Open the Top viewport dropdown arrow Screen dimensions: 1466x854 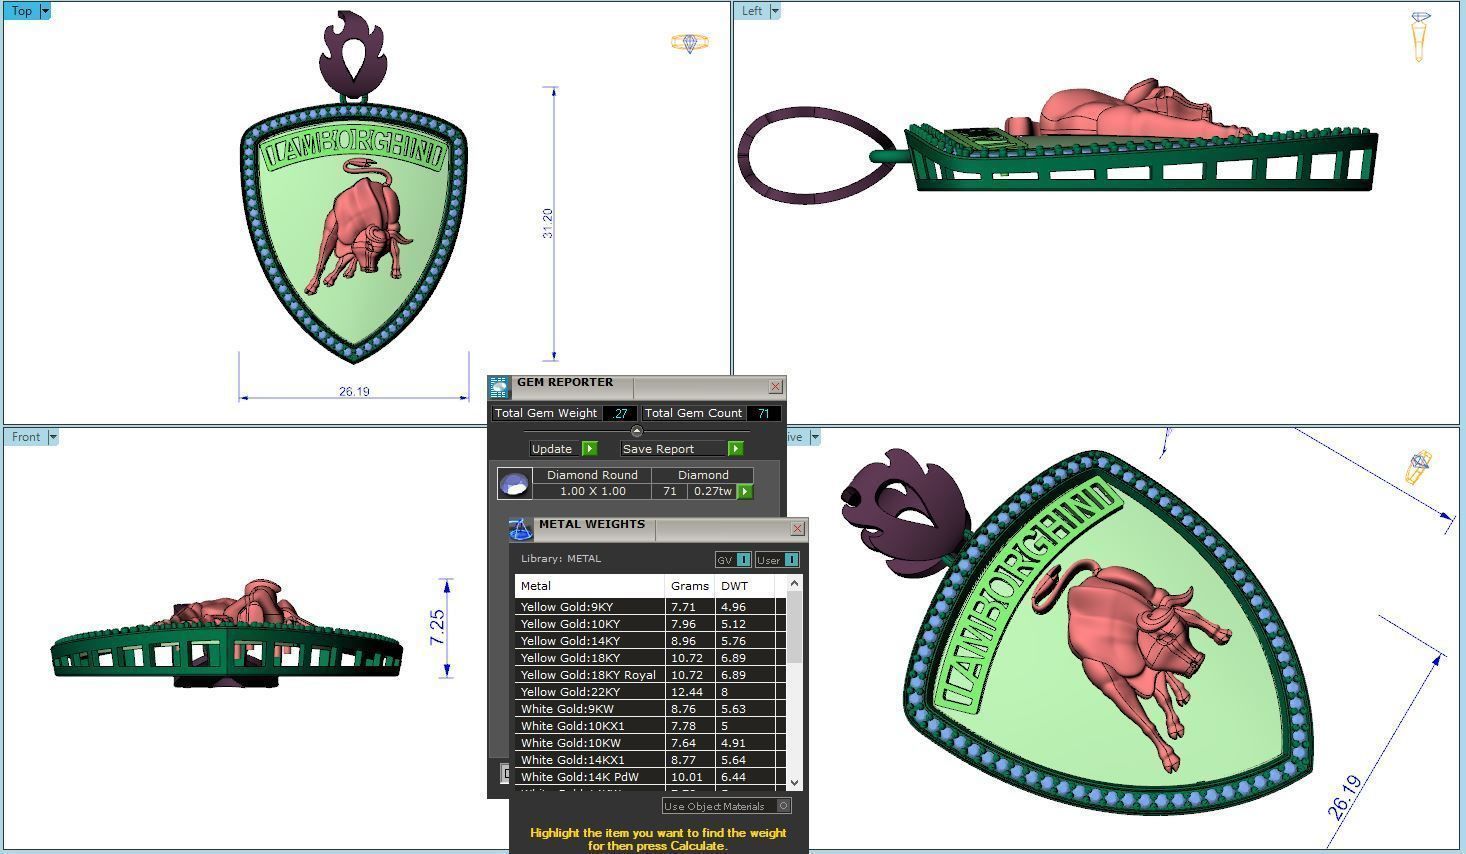point(45,11)
